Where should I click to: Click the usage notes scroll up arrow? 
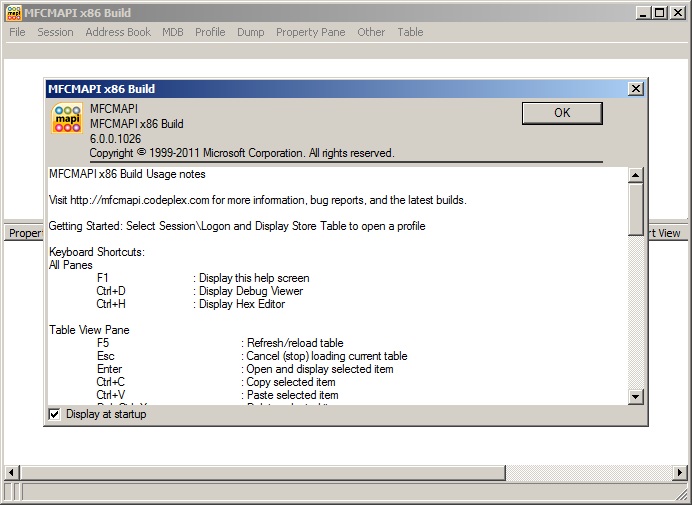coord(636,175)
